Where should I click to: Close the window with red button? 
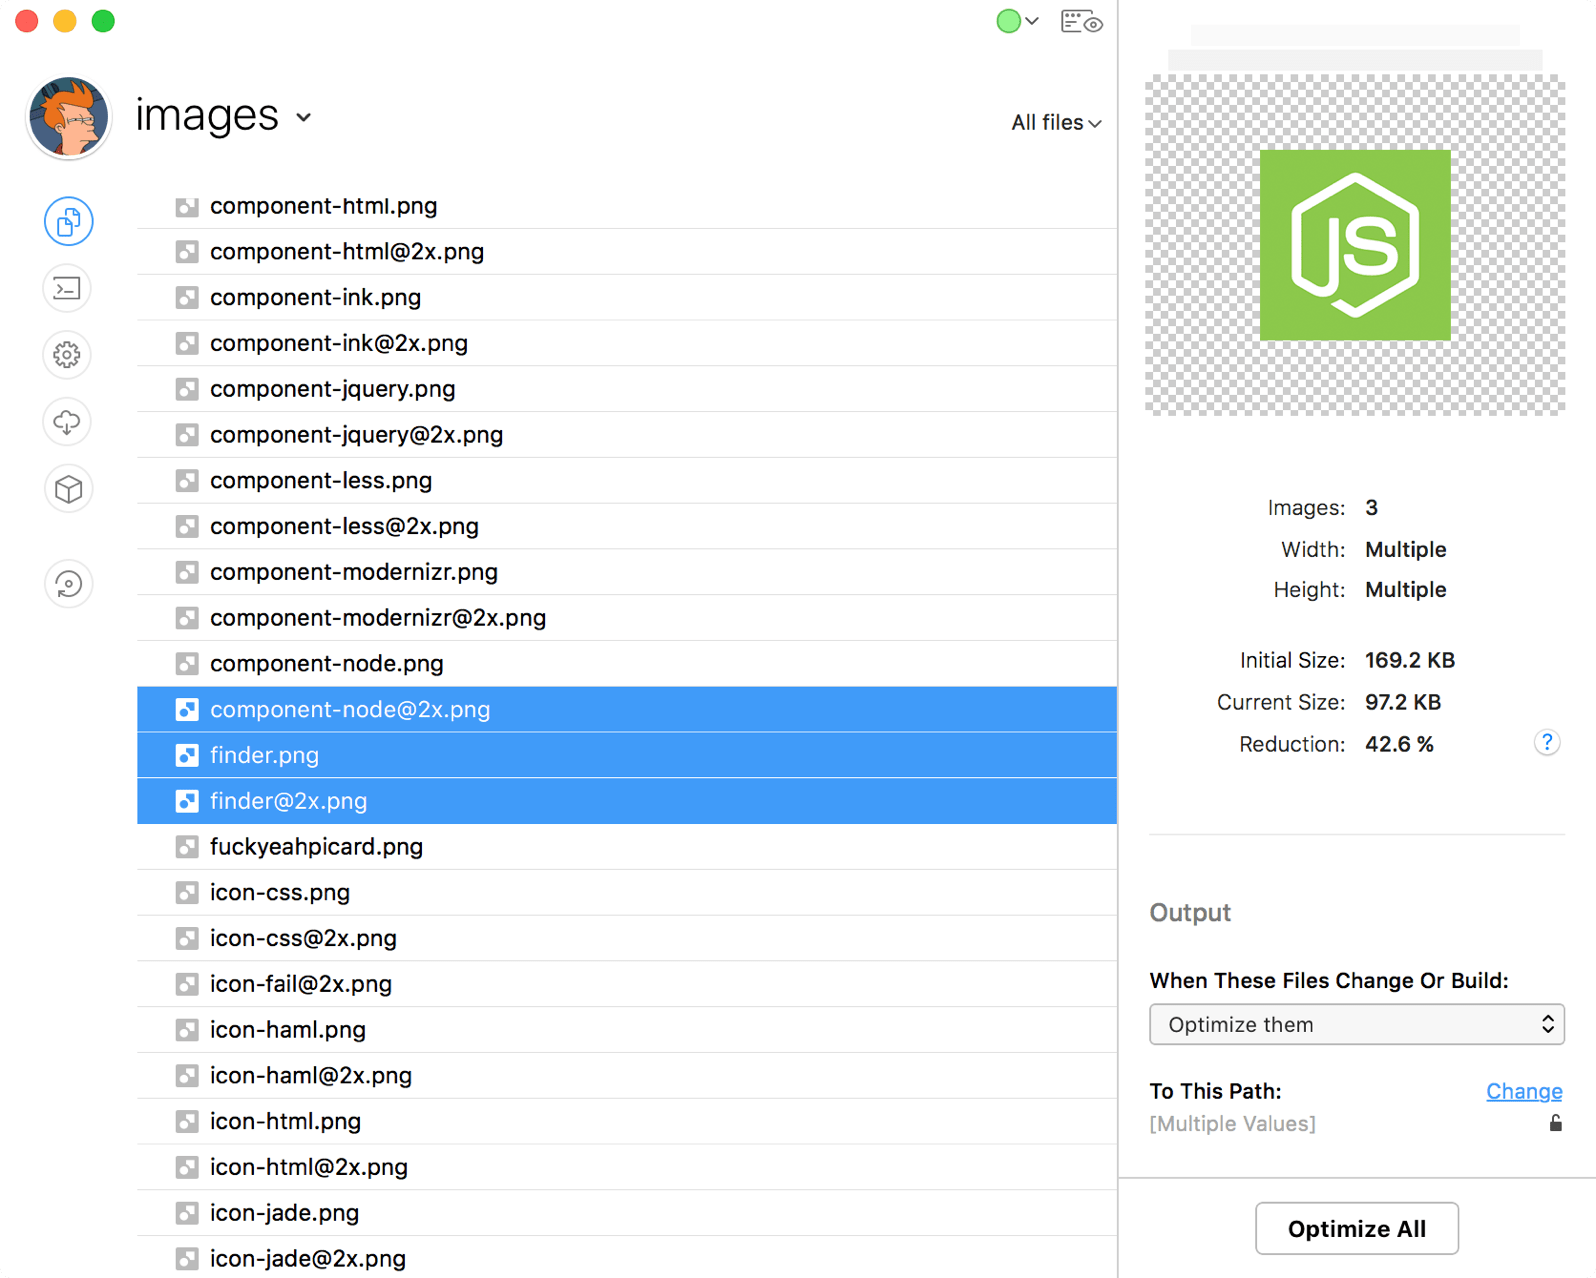pos(27,21)
